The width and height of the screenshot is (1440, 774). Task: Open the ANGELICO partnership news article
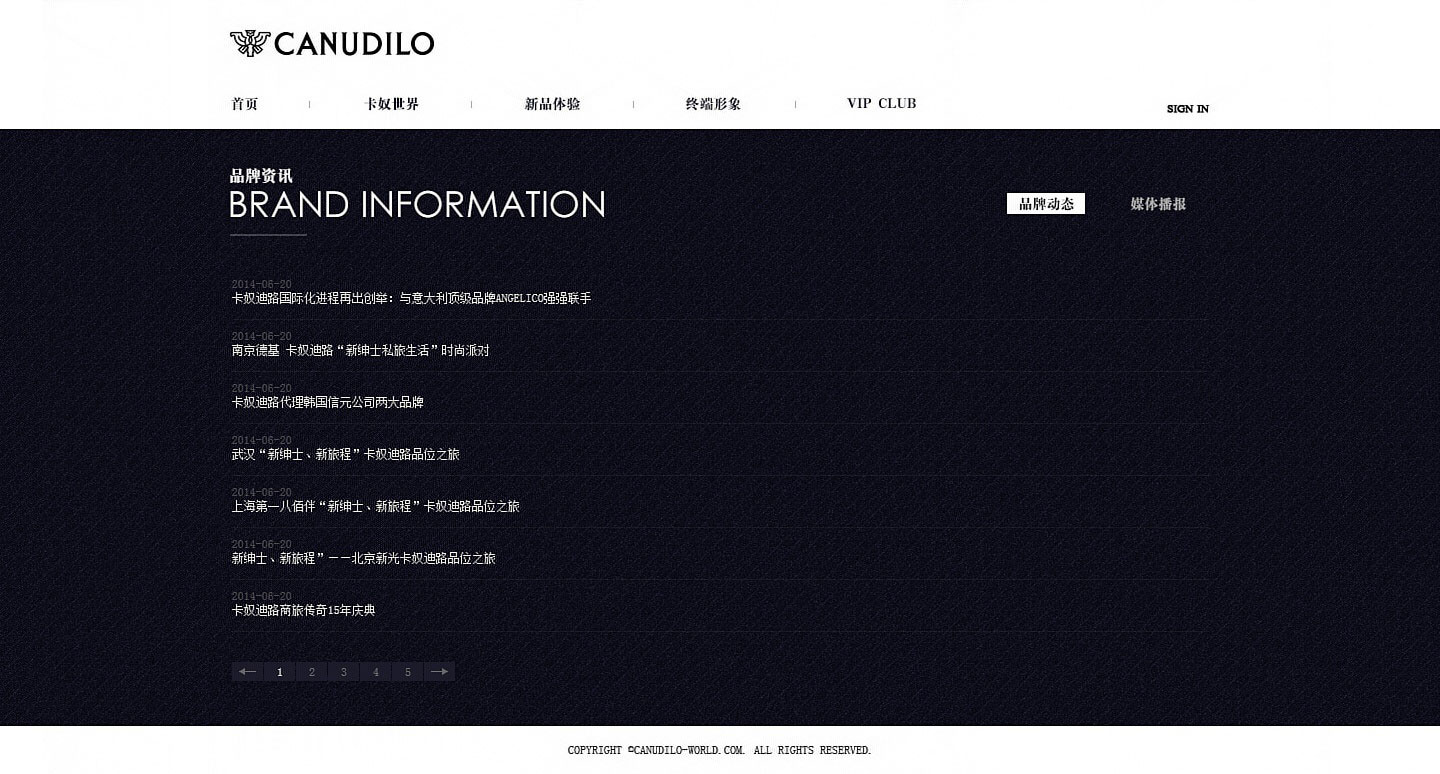pyautogui.click(x=411, y=298)
